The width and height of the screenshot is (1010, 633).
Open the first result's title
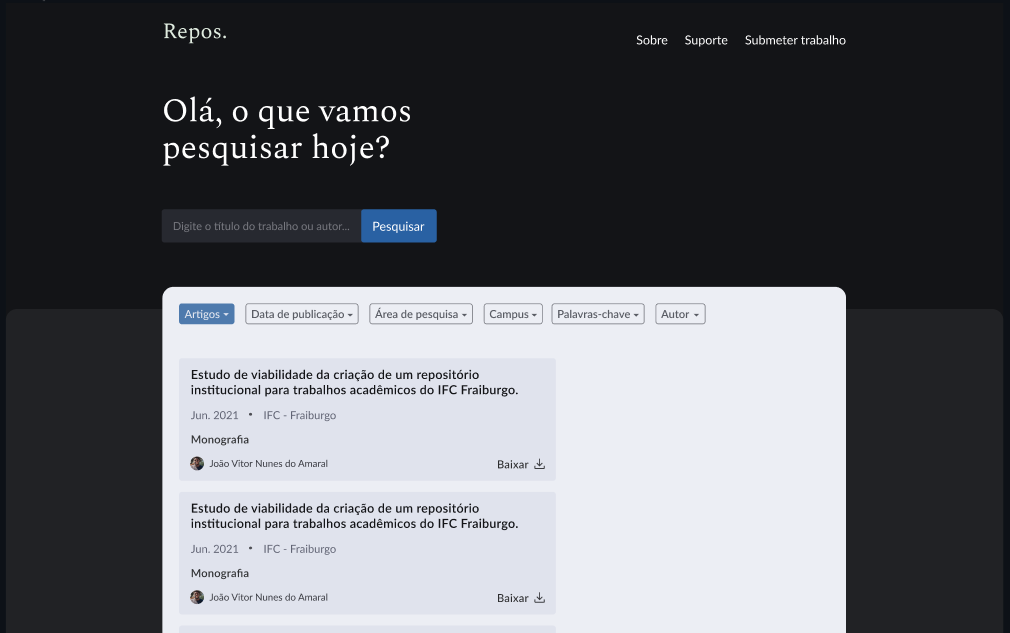(354, 383)
